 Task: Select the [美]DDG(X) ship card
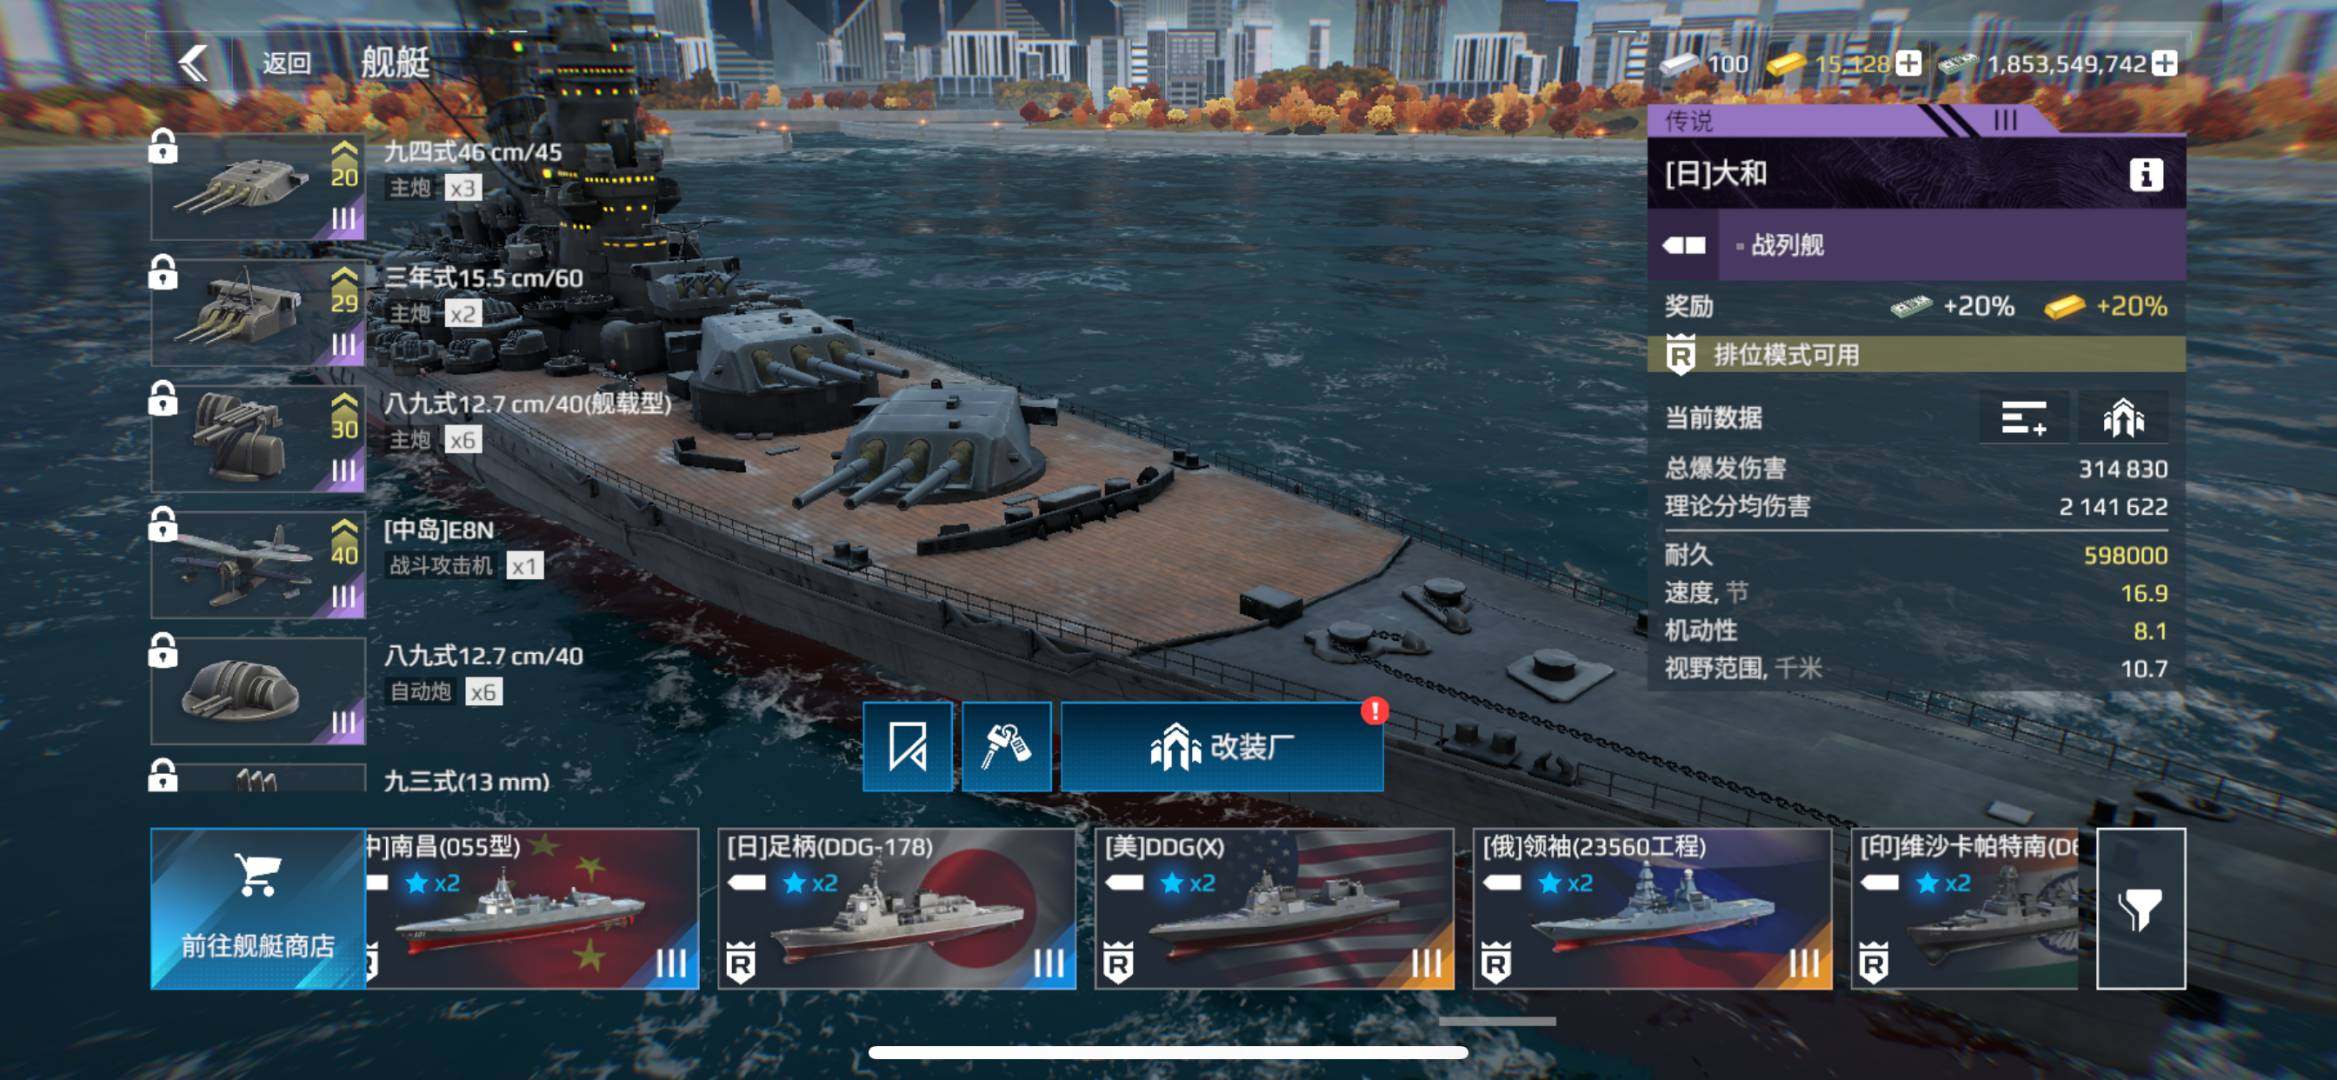[1274, 908]
